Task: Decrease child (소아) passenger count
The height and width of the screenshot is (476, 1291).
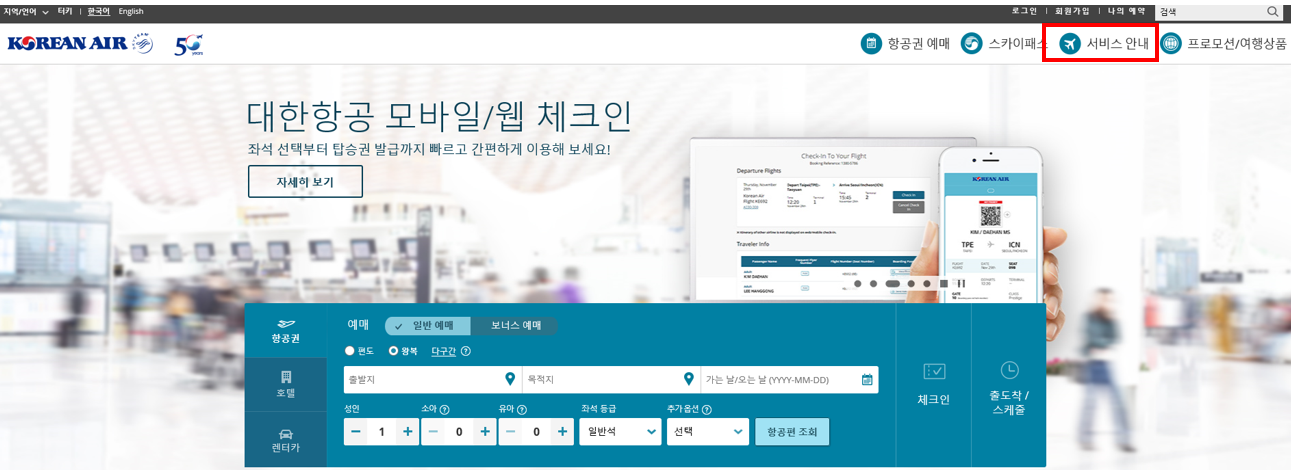Action: click(x=433, y=432)
